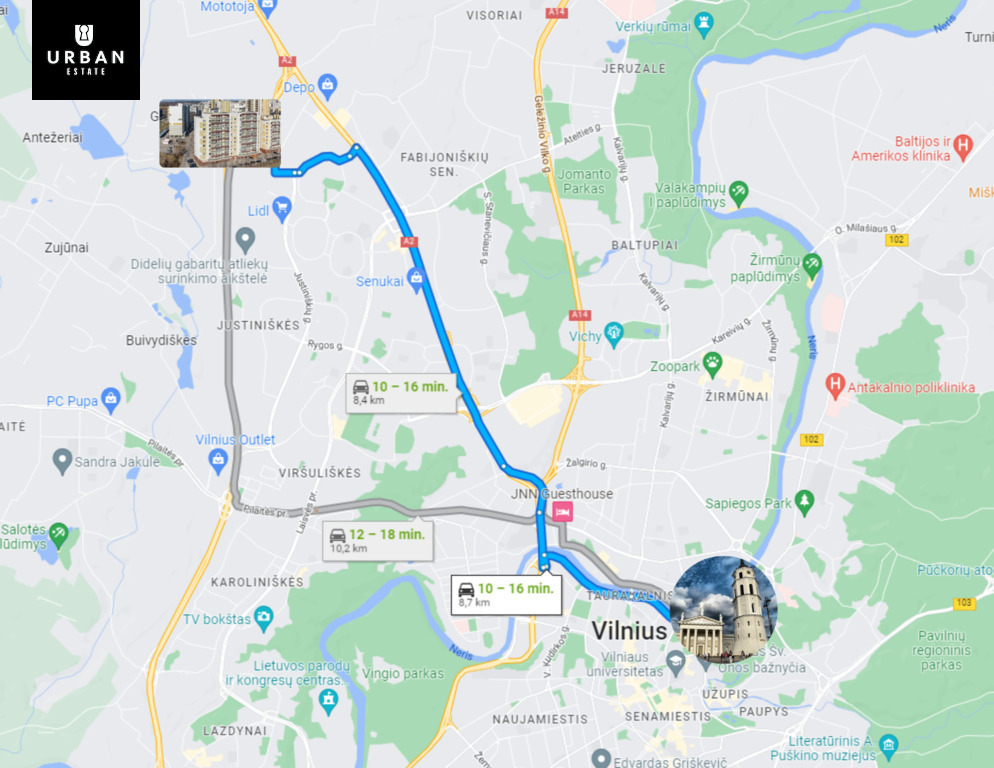Click the apartment building photo thumbnail
The width and height of the screenshot is (994, 768).
click(220, 133)
